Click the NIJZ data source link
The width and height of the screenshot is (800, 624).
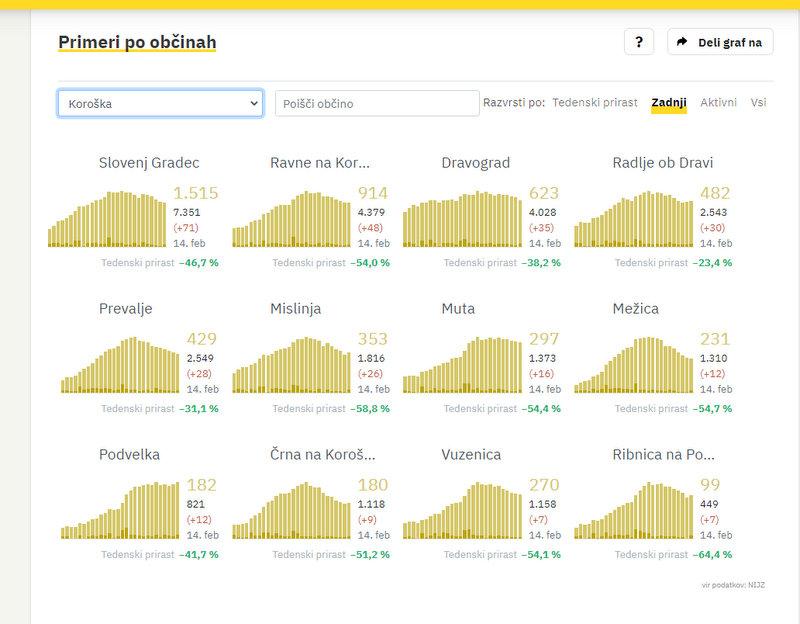[x=755, y=585]
